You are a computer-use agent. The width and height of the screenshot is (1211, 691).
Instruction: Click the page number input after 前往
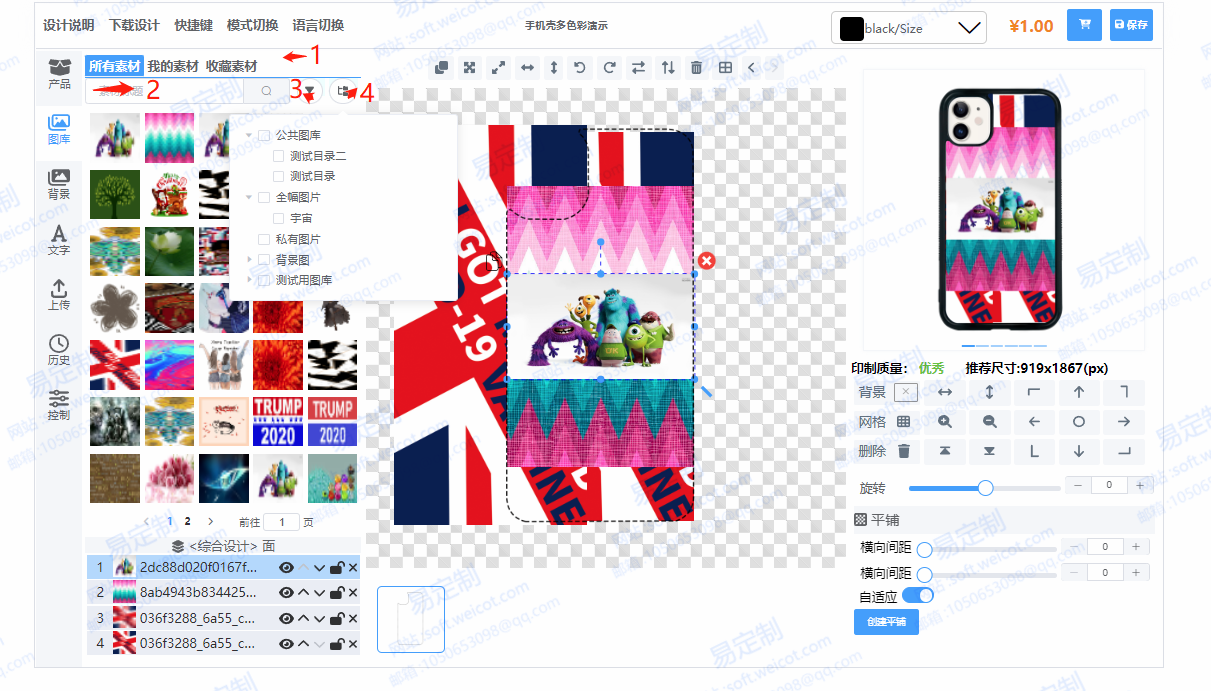click(282, 522)
